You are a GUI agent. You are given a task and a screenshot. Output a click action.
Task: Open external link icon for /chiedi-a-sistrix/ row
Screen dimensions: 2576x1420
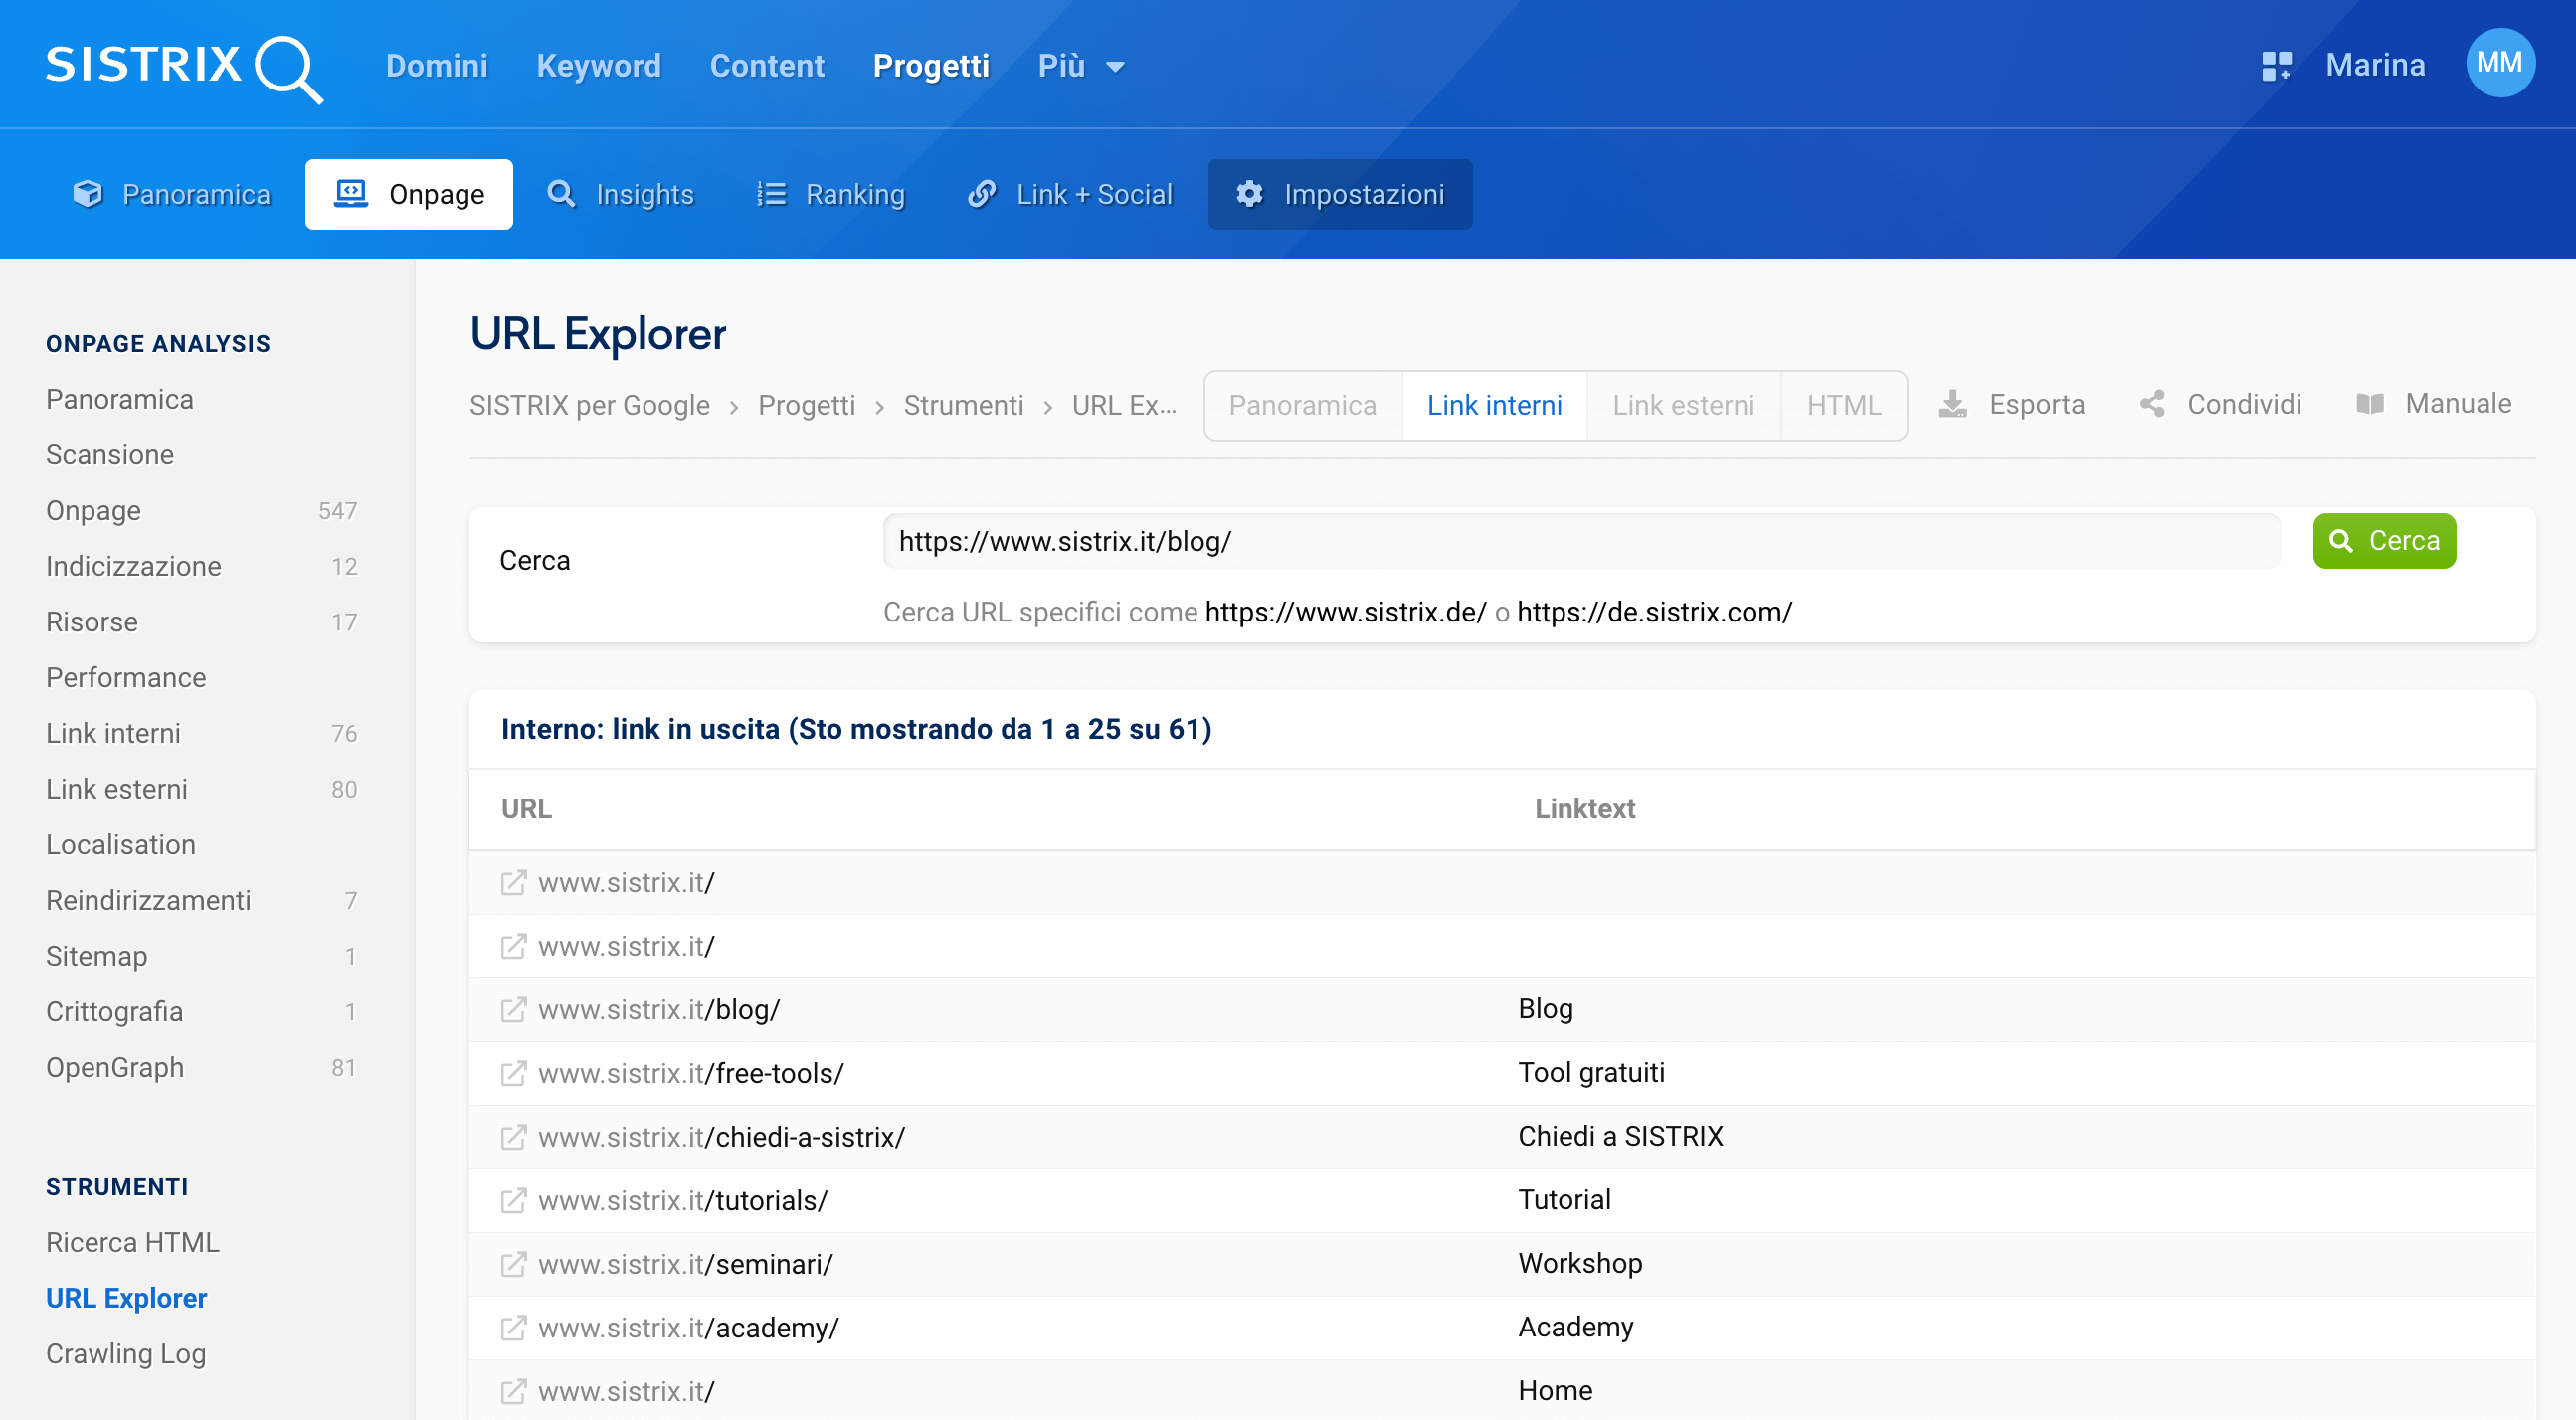513,1137
